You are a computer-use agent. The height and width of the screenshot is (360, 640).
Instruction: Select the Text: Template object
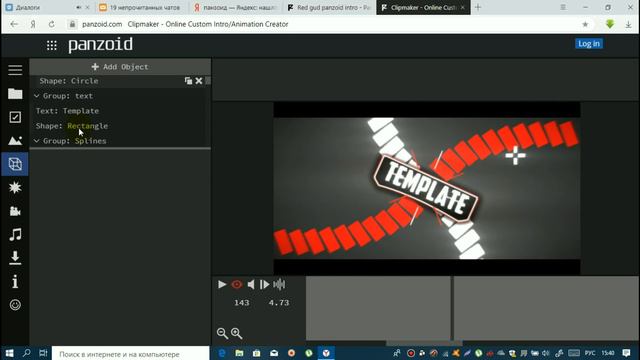click(67, 111)
